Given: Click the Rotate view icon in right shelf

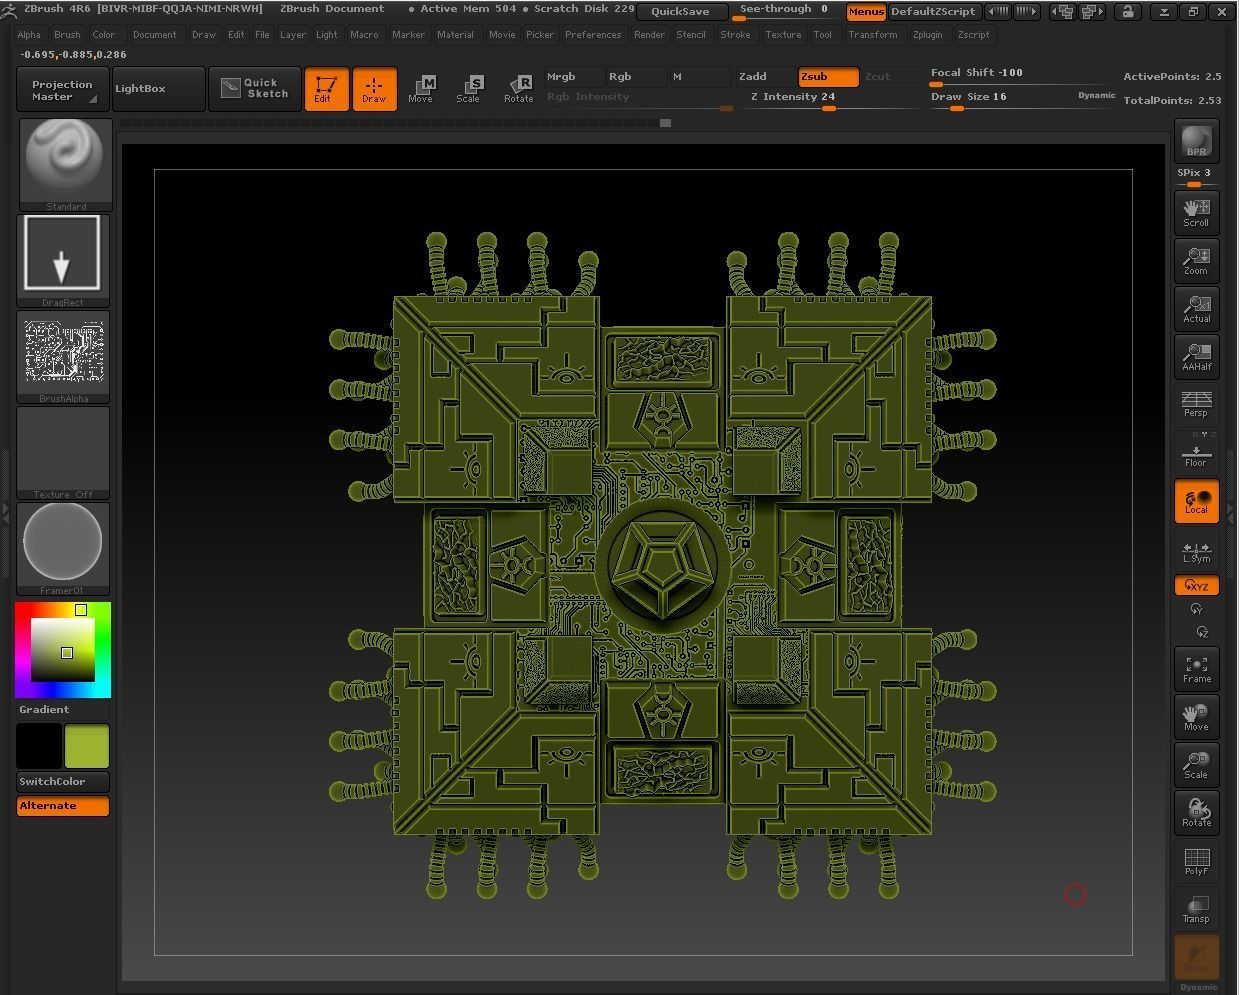Looking at the screenshot, I should (1196, 813).
